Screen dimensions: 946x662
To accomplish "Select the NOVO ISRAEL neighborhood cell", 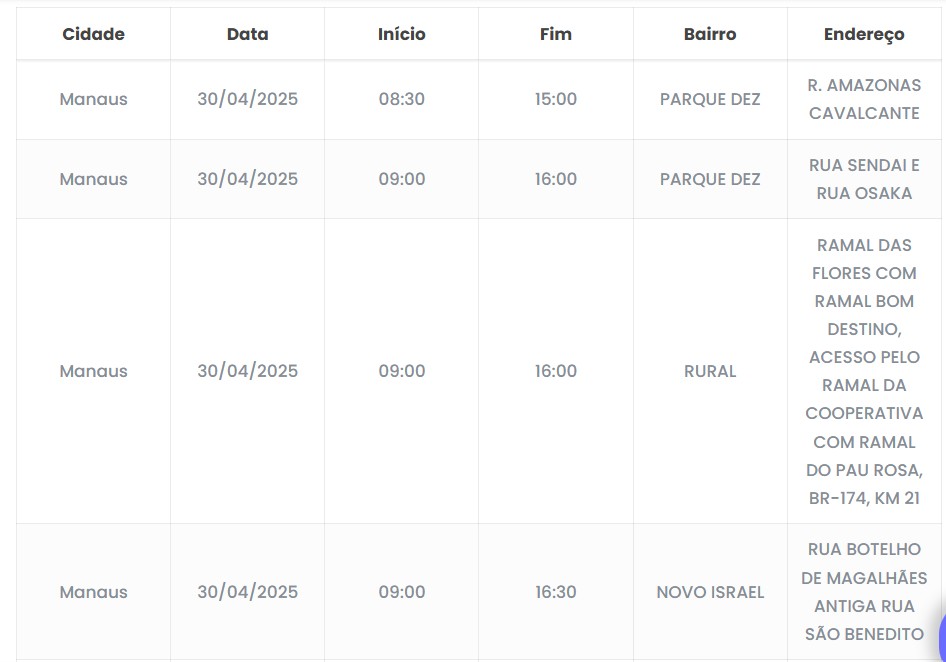I will pos(710,592).
